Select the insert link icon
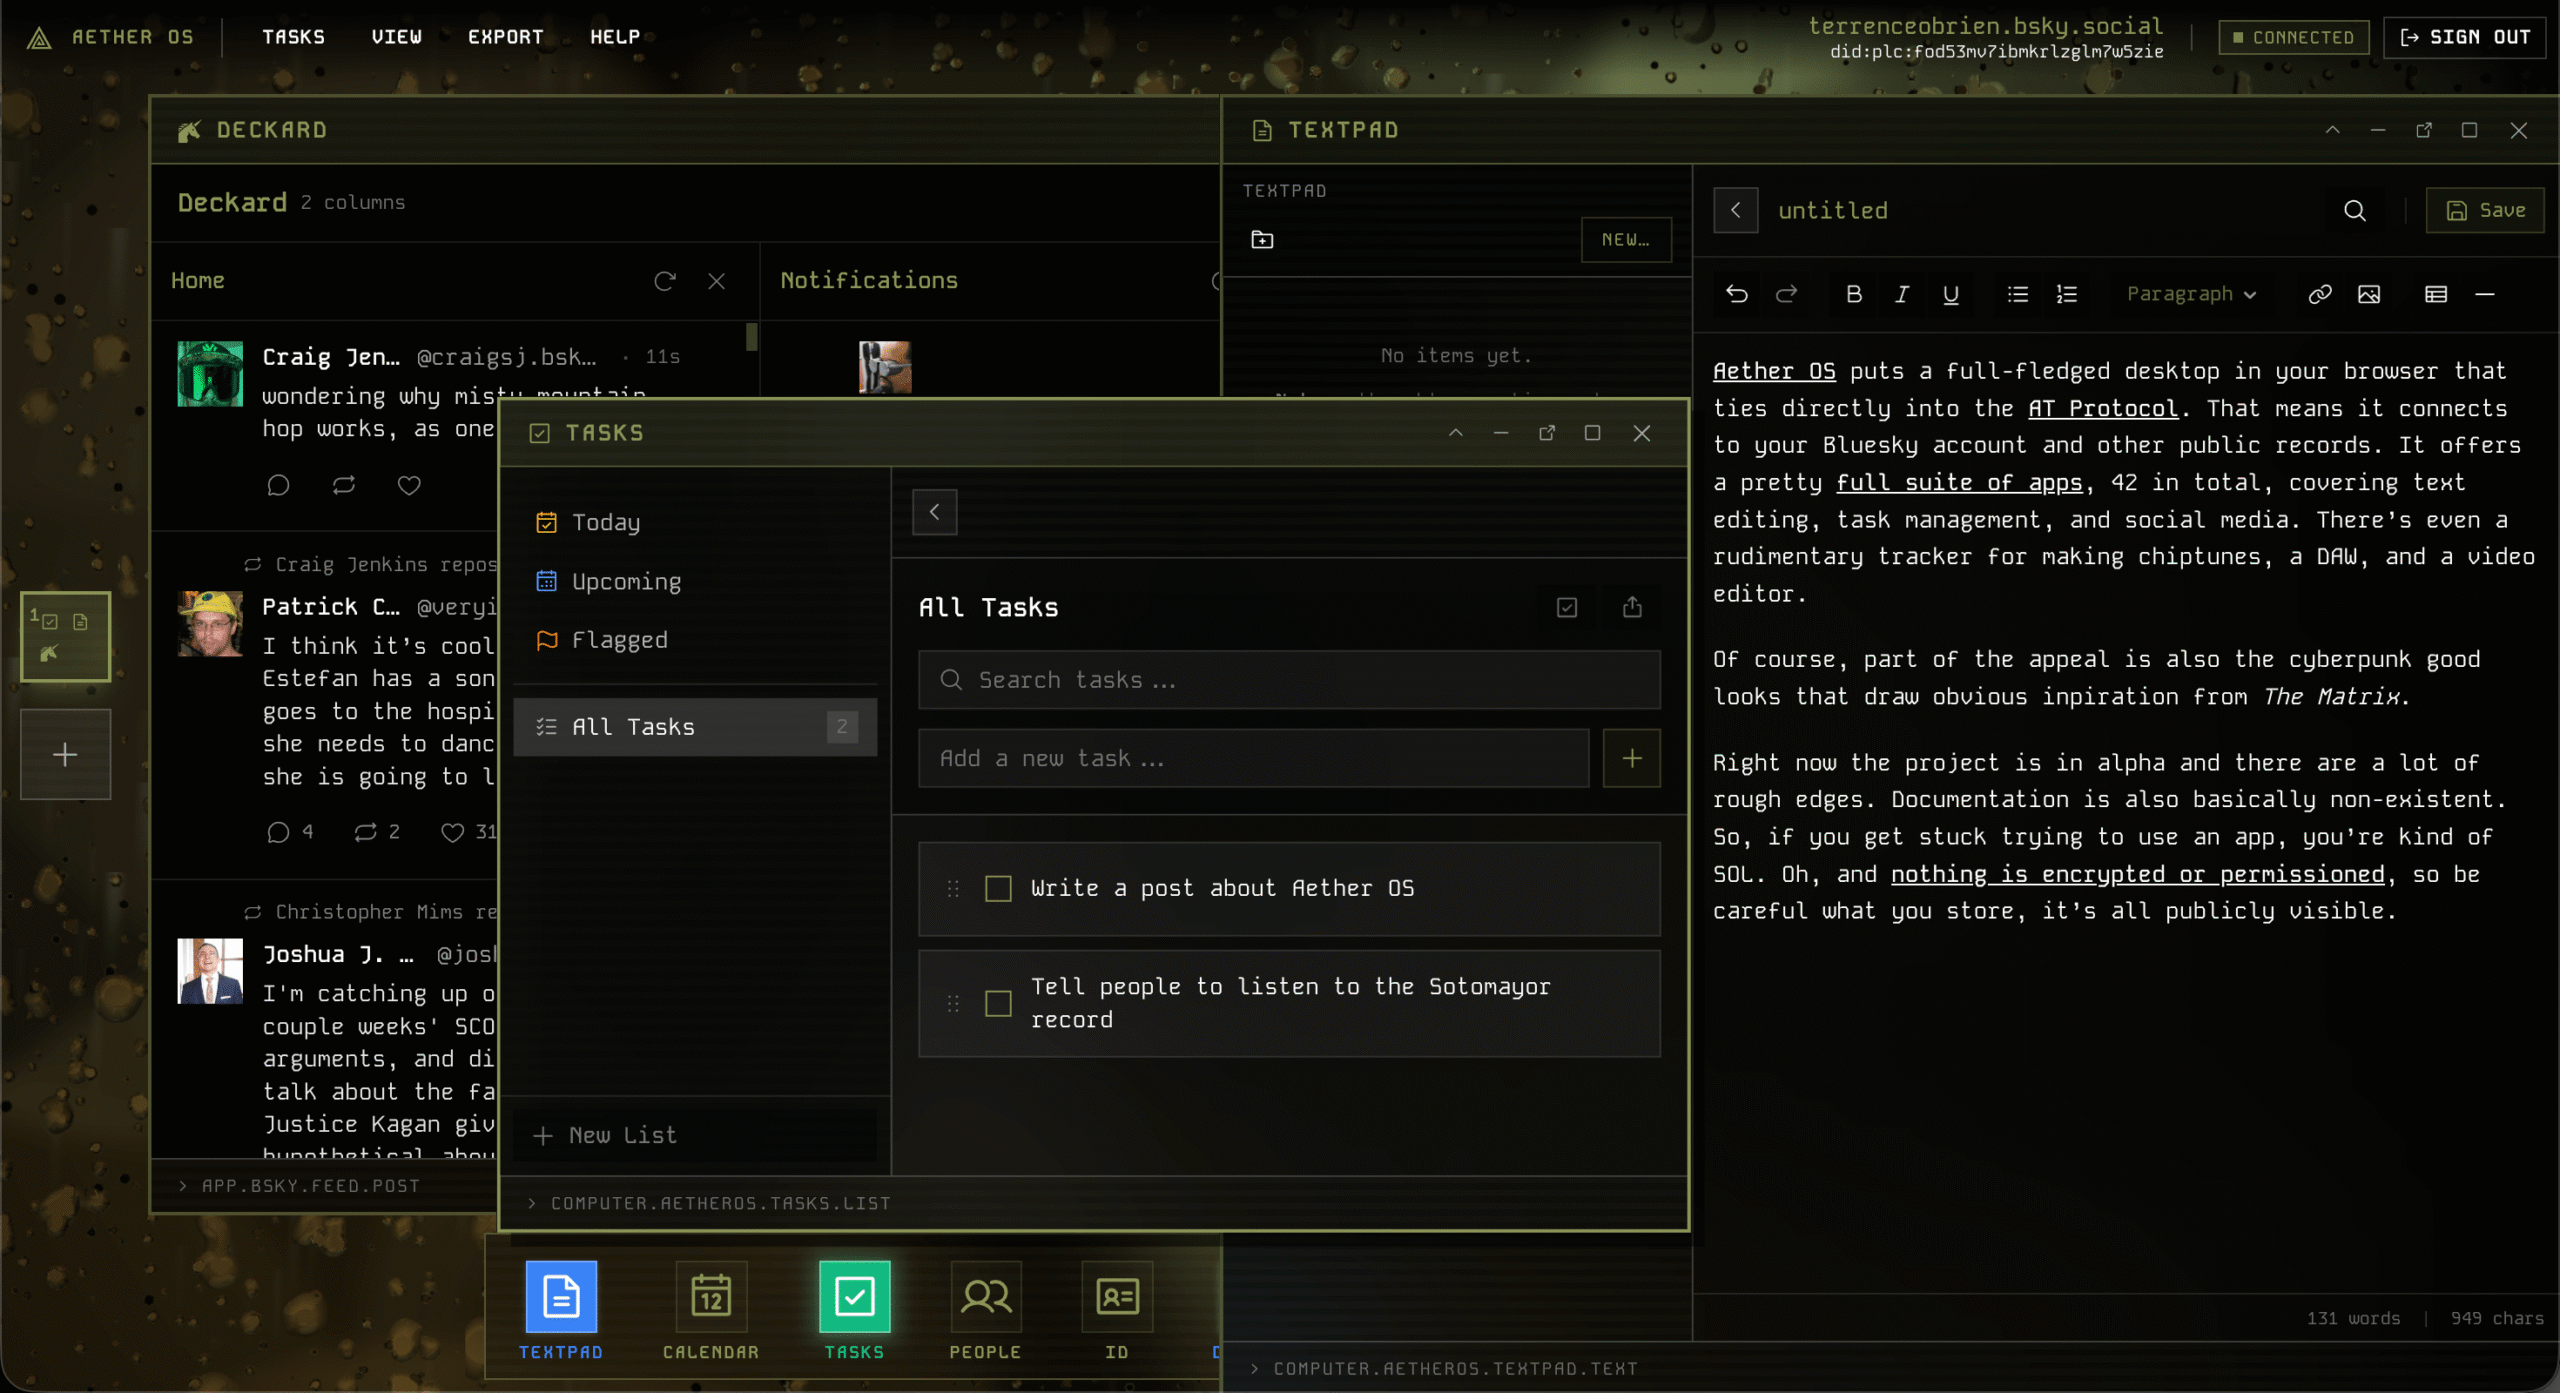Image resolution: width=2560 pixels, height=1393 pixels. click(x=2320, y=294)
